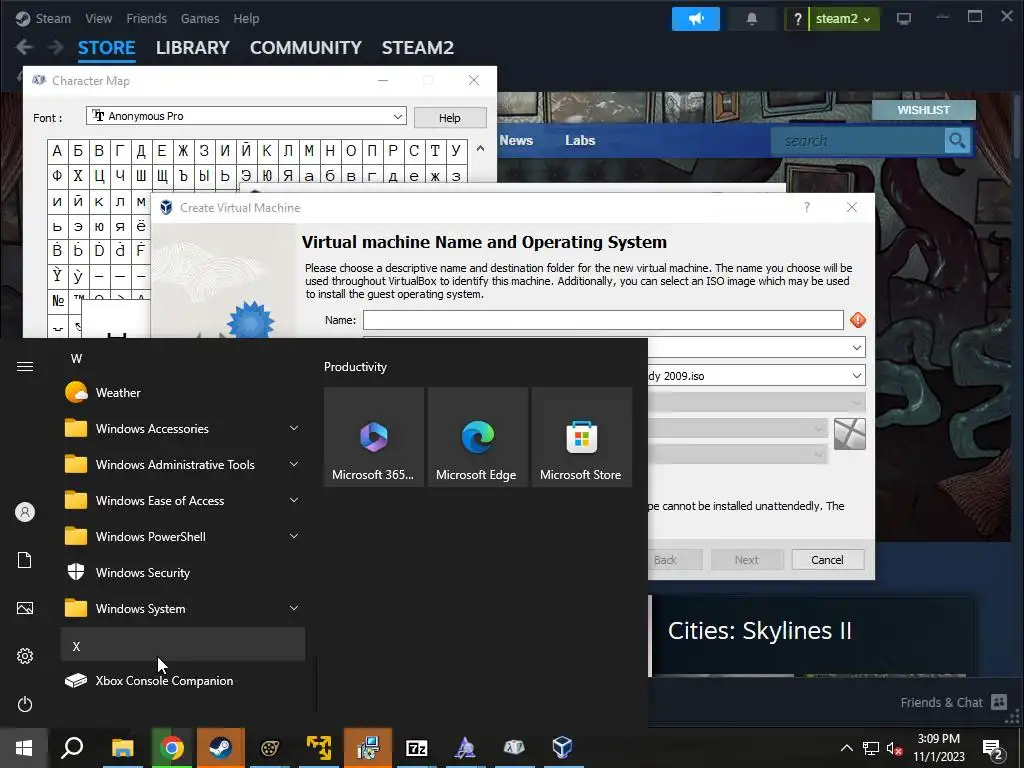1024x768 pixels.
Task: Open Steam notifications bell
Action: coord(752,19)
